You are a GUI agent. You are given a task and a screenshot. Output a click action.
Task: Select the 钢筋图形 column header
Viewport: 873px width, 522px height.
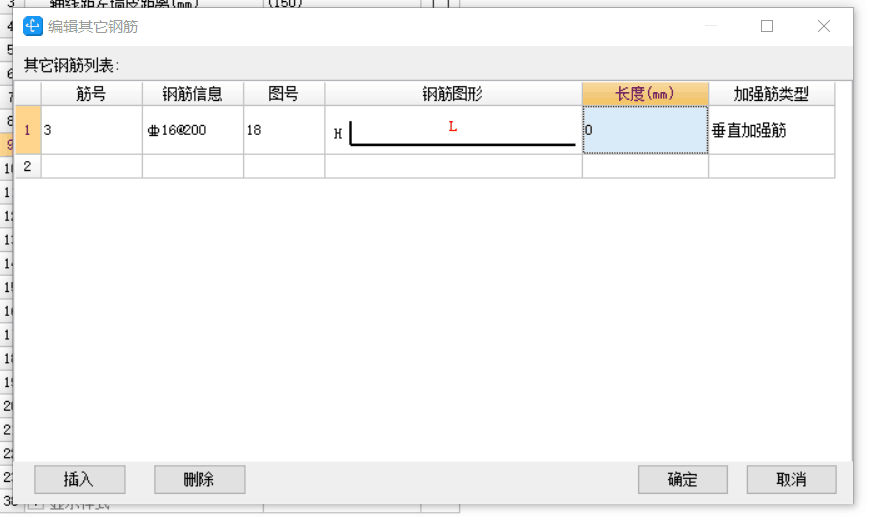453,94
